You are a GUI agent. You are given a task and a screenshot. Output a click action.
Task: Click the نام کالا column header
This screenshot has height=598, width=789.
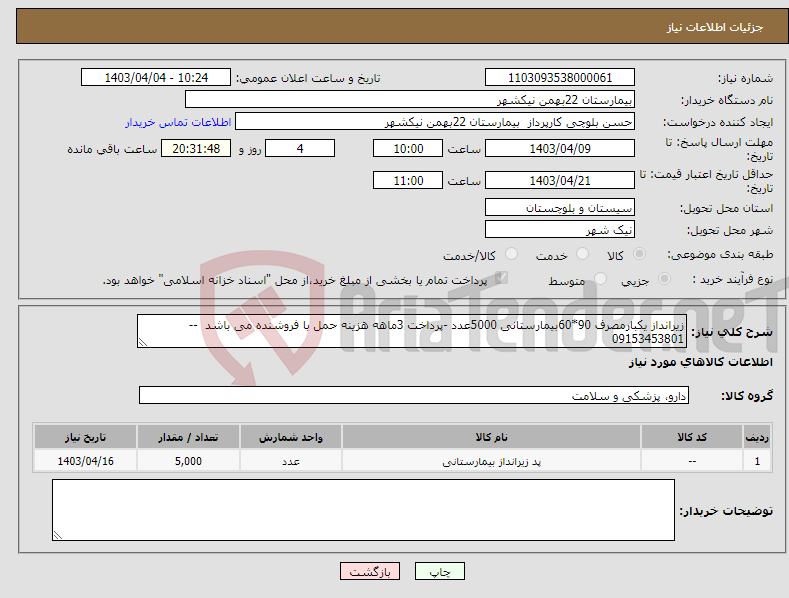pyautogui.click(x=491, y=437)
